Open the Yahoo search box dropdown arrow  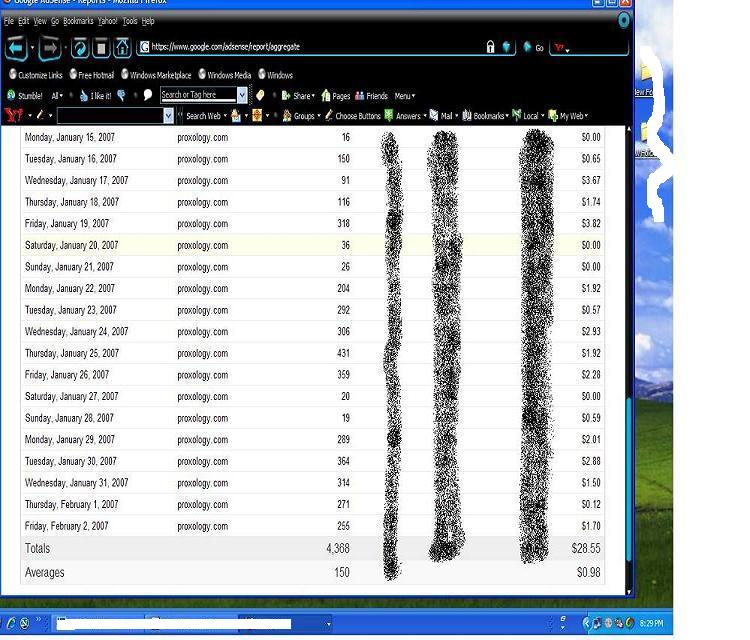point(168,116)
